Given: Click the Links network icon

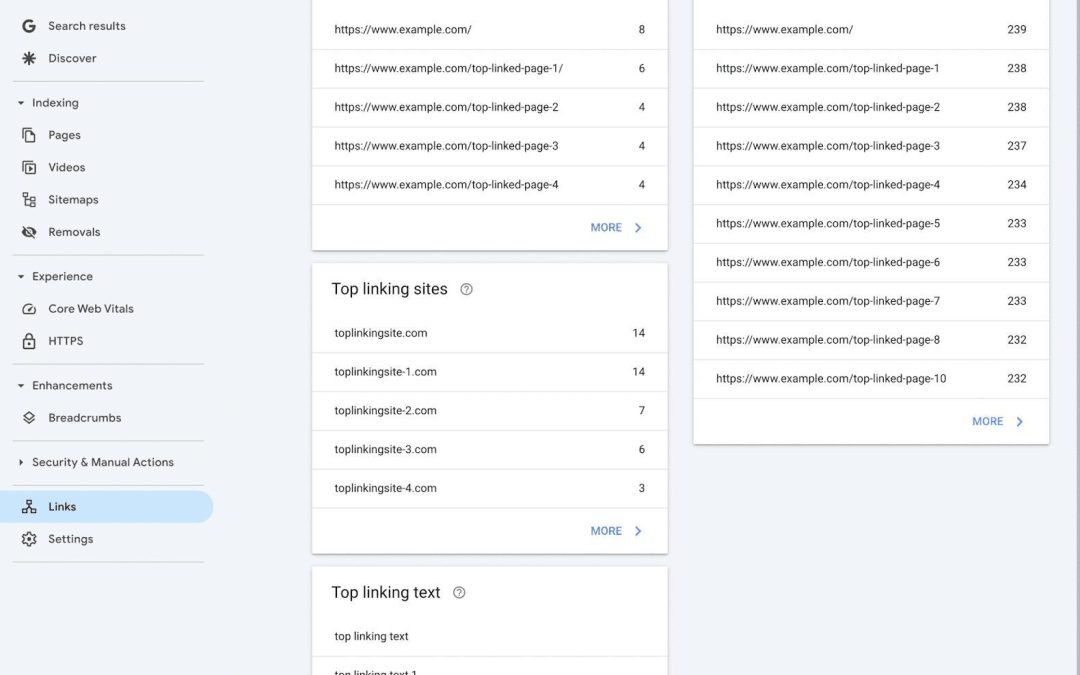Looking at the screenshot, I should tap(29, 507).
